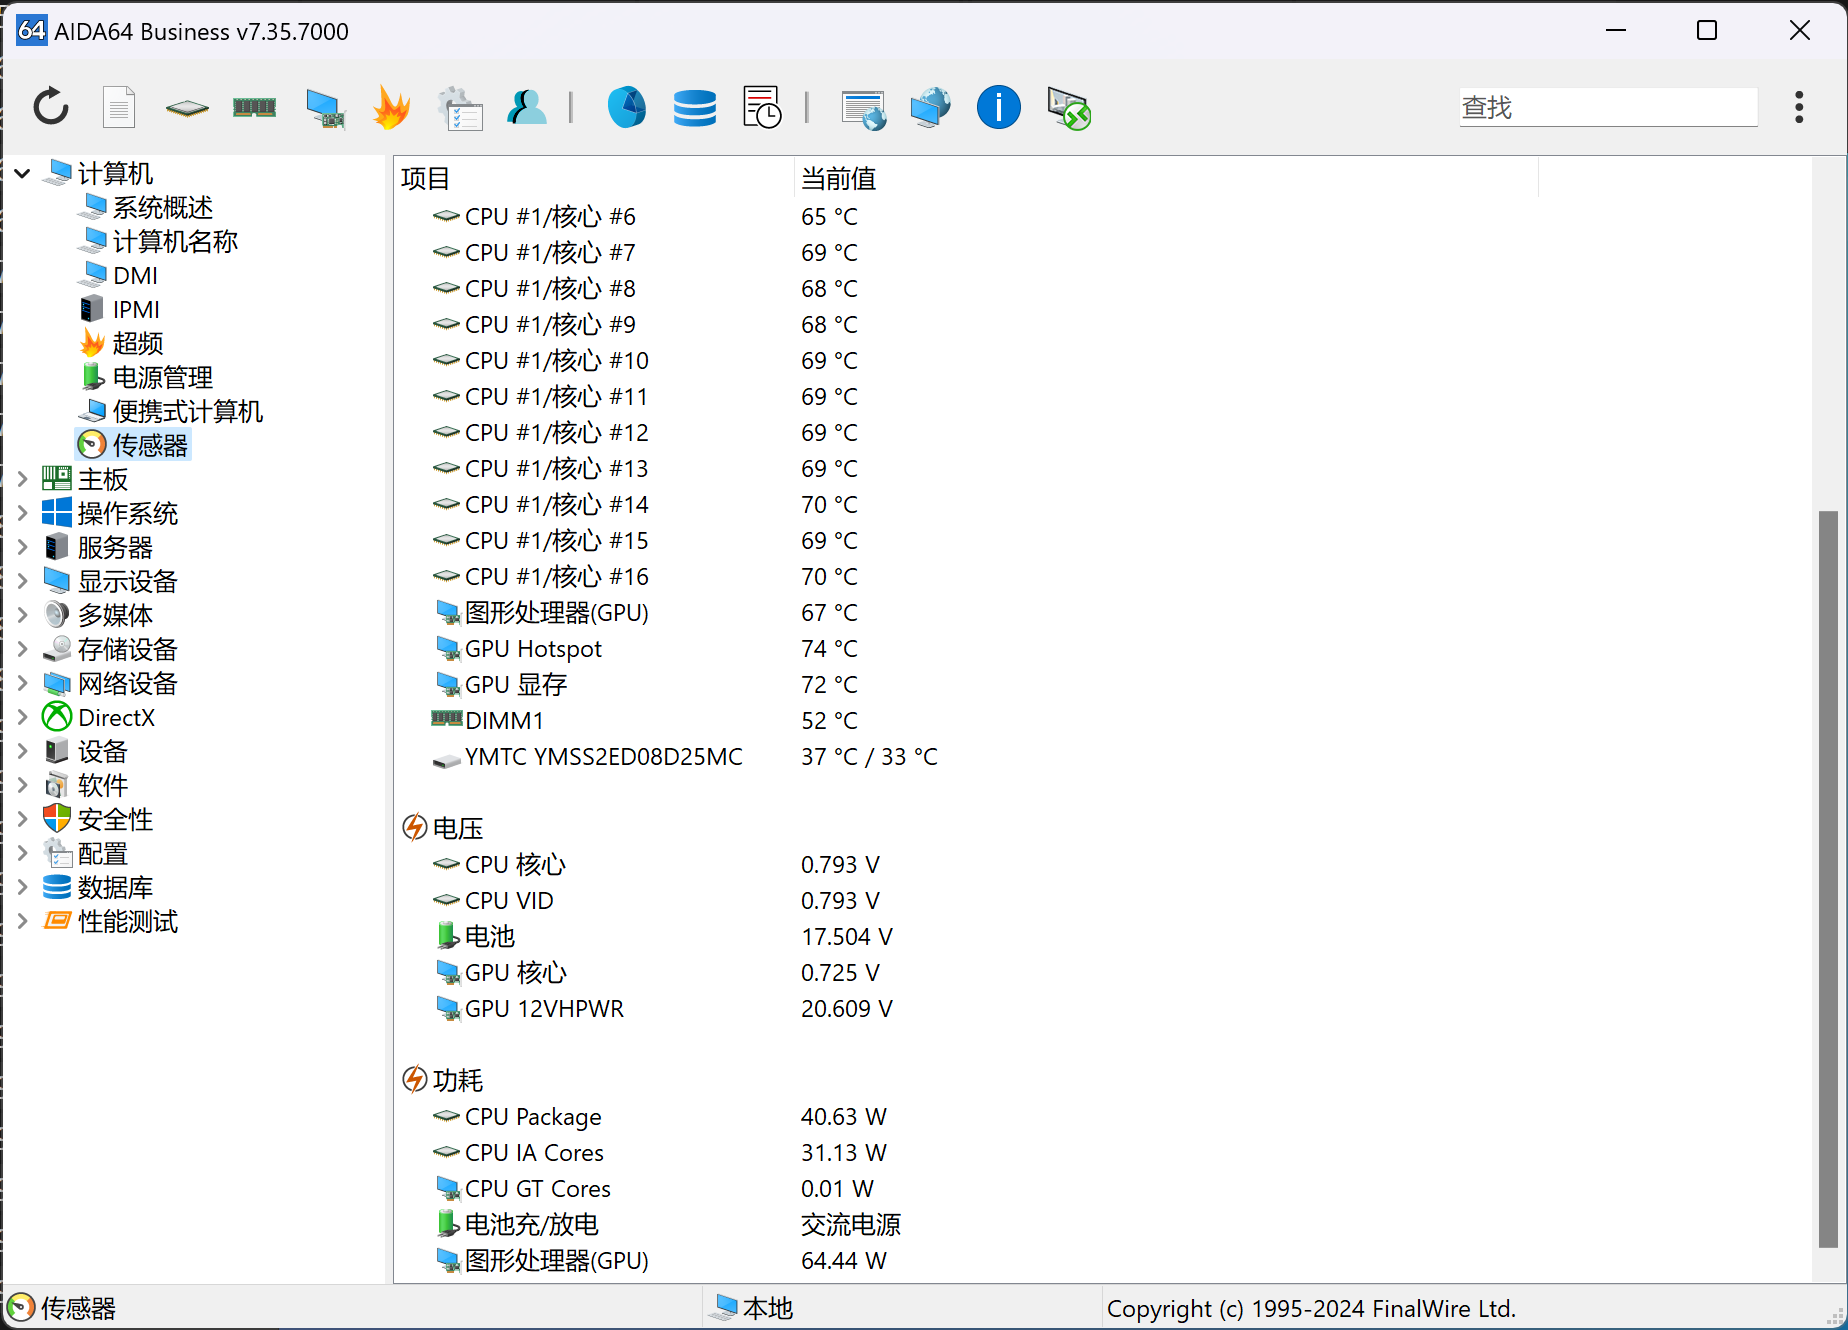
Task: Click the user account toolbar icon
Action: click(x=527, y=107)
